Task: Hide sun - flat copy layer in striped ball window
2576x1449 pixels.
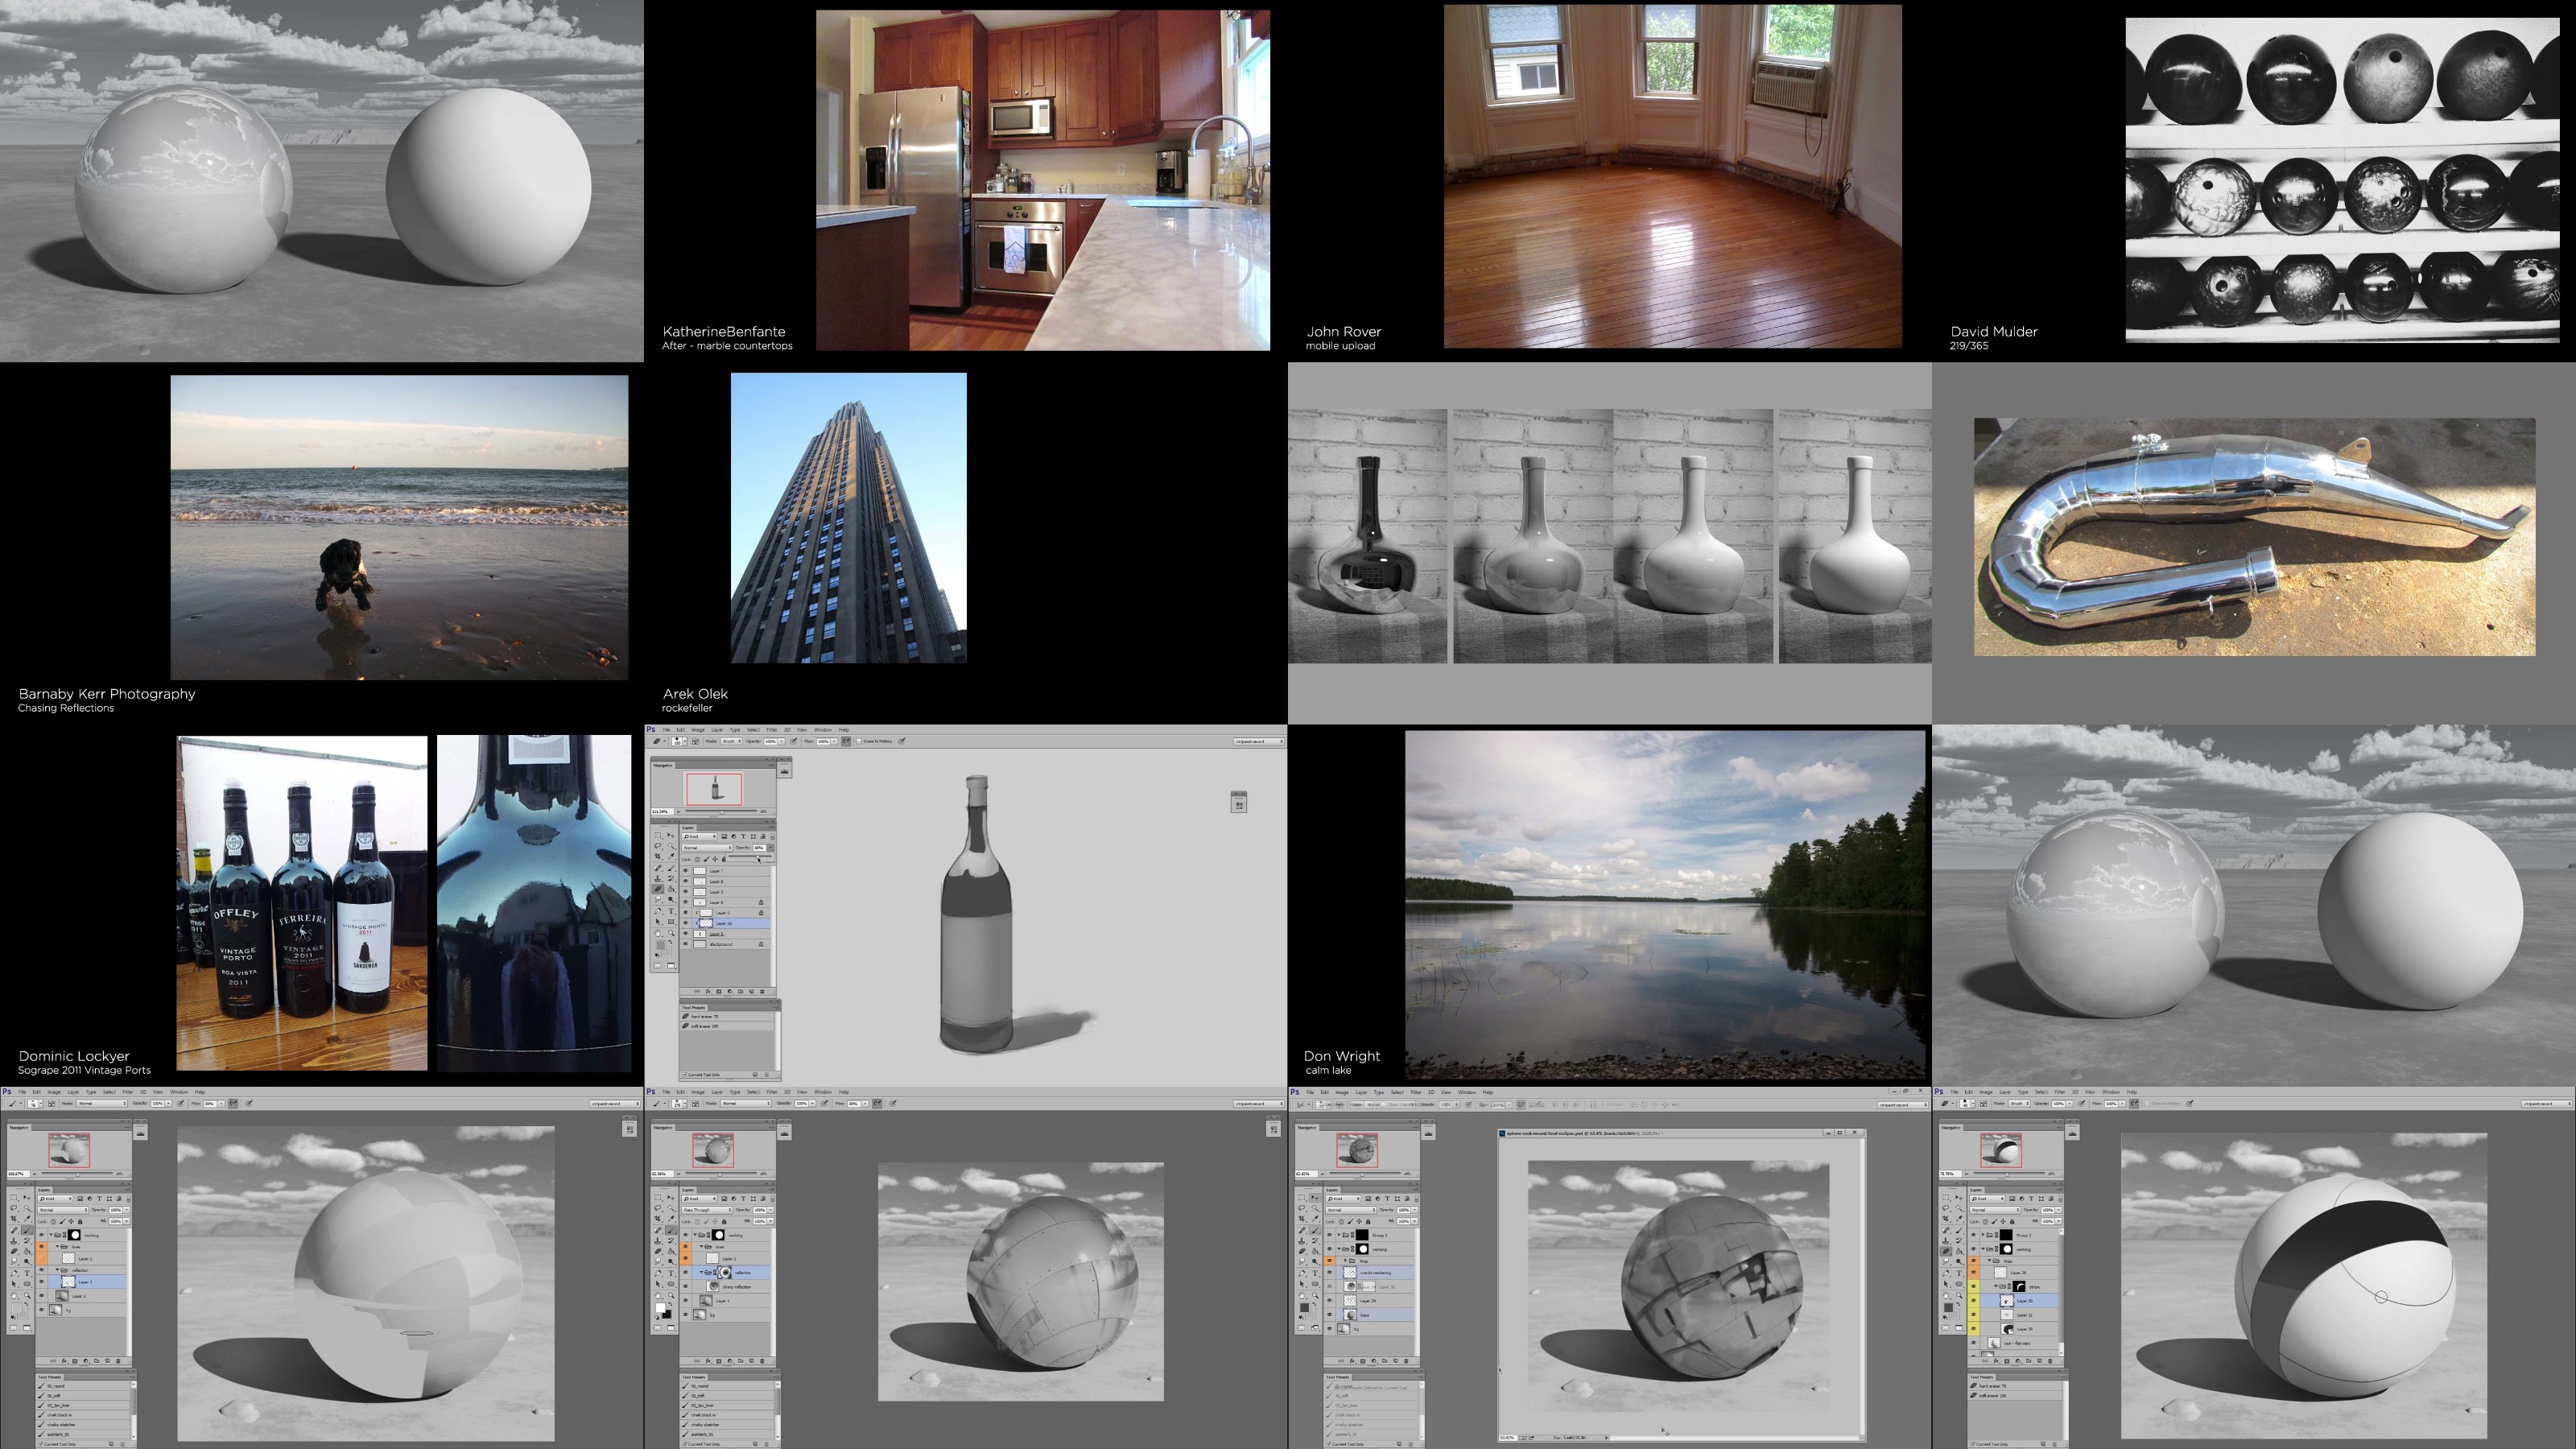Action: tap(1974, 1343)
